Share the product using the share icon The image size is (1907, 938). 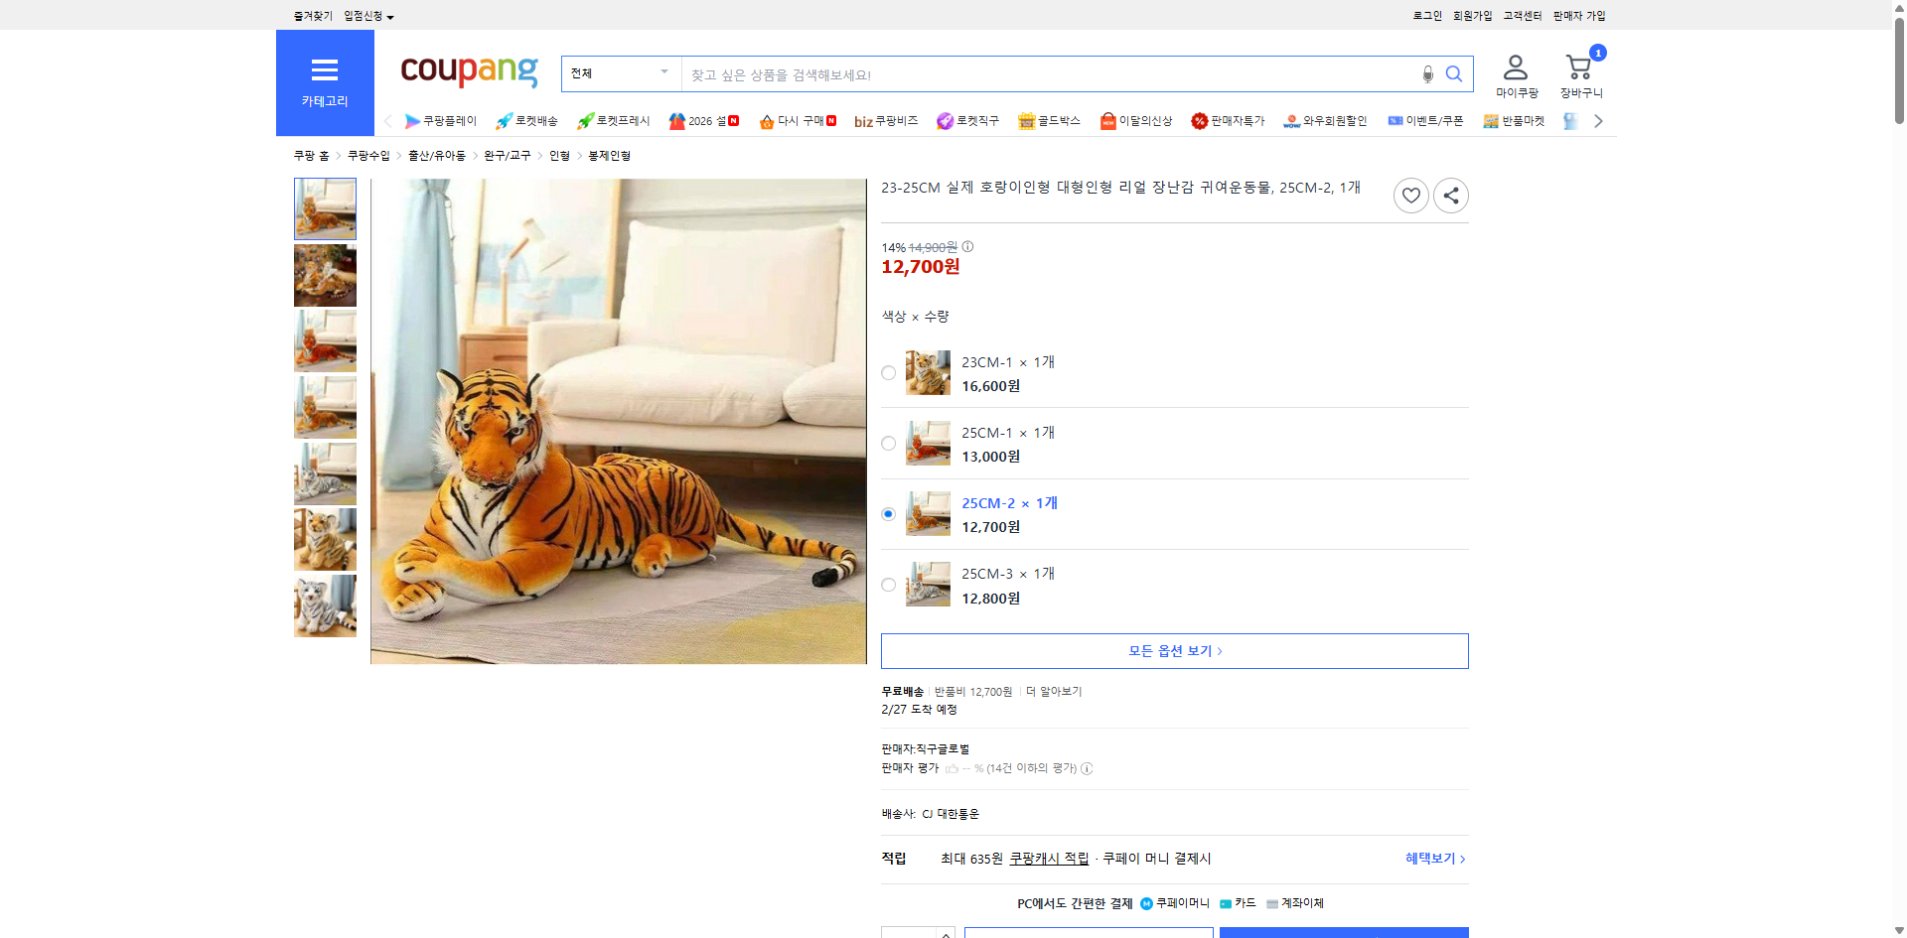[x=1451, y=195]
